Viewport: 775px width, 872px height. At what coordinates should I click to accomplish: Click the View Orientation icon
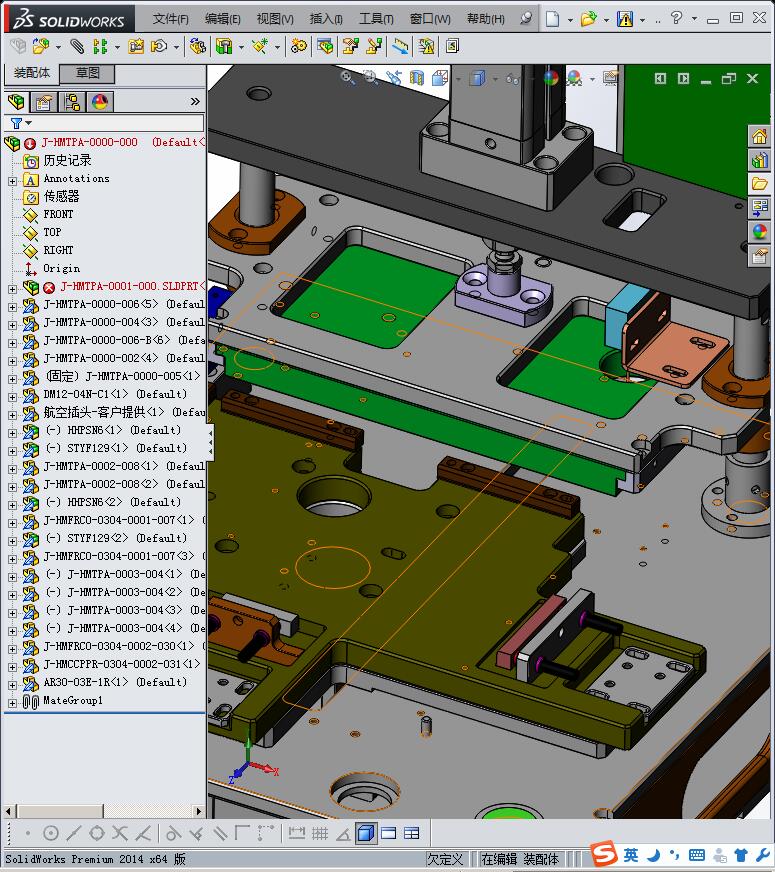click(440, 77)
